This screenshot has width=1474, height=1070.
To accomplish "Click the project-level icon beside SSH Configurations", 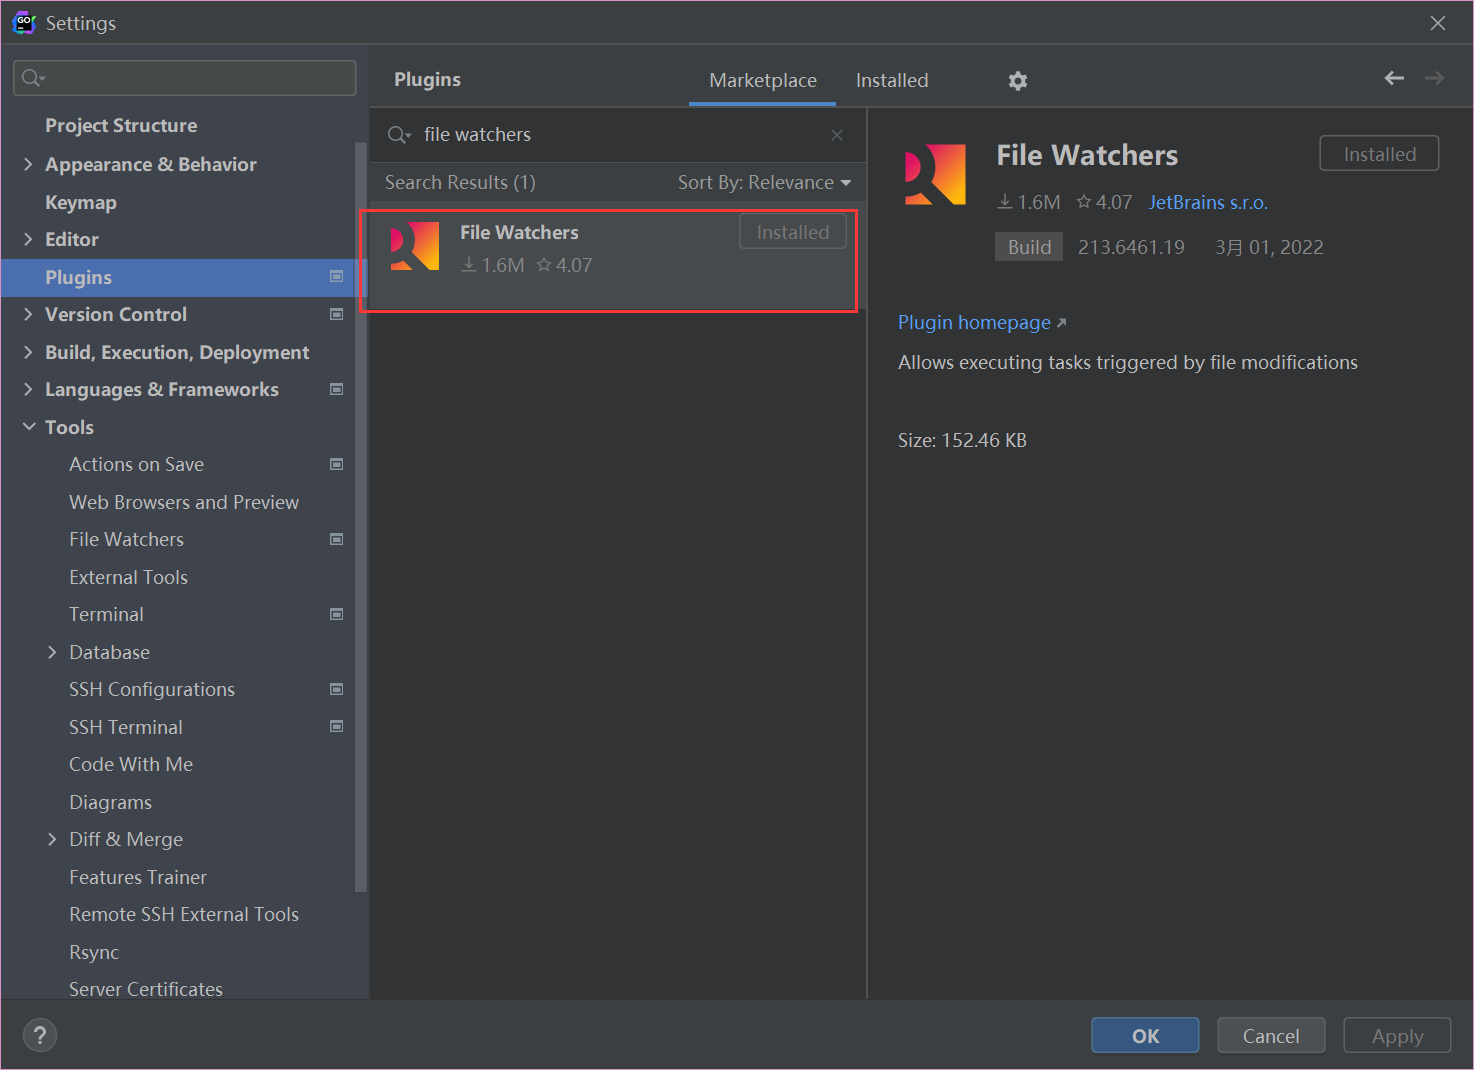I will 337,689.
